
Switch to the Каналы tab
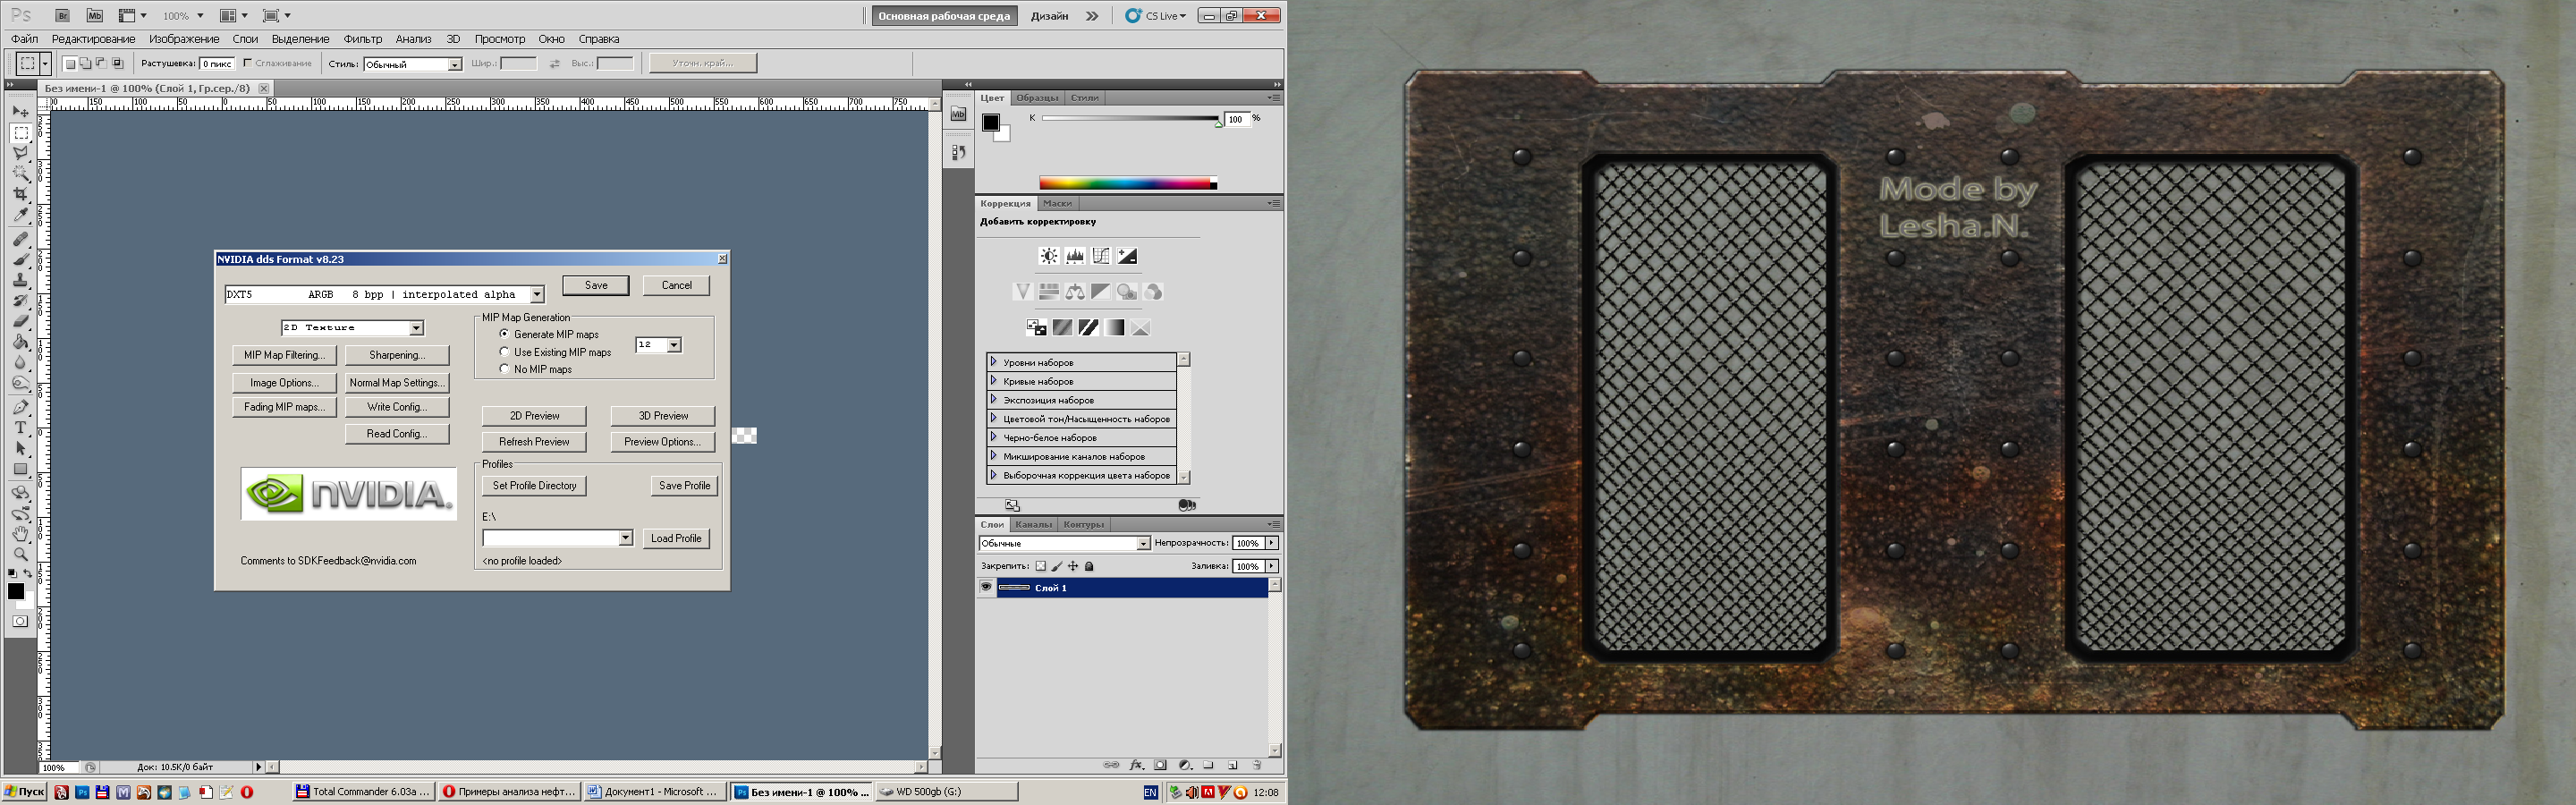coord(1032,524)
